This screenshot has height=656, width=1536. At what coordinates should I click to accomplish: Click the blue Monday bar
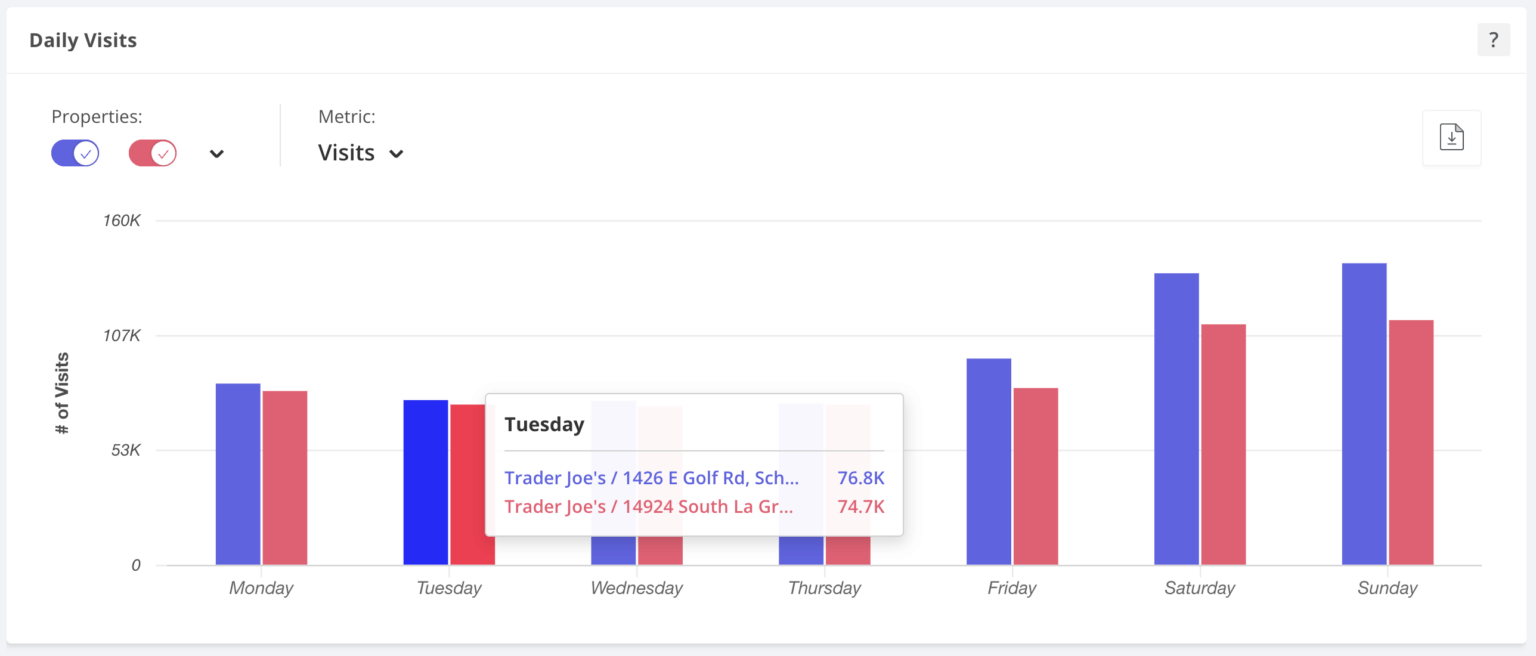[238, 474]
